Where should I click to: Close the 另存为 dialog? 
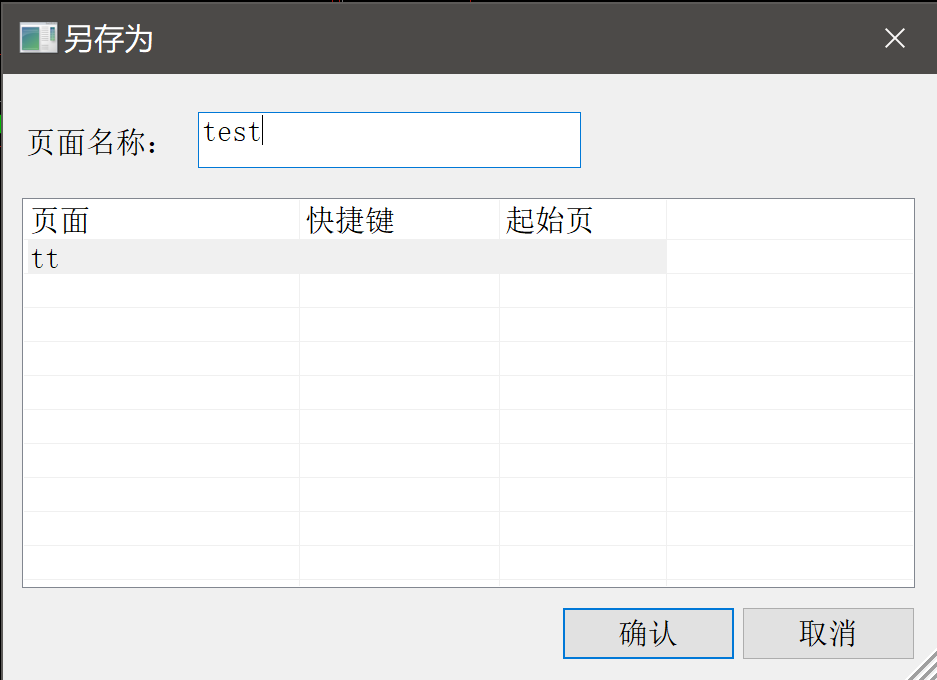click(x=895, y=38)
